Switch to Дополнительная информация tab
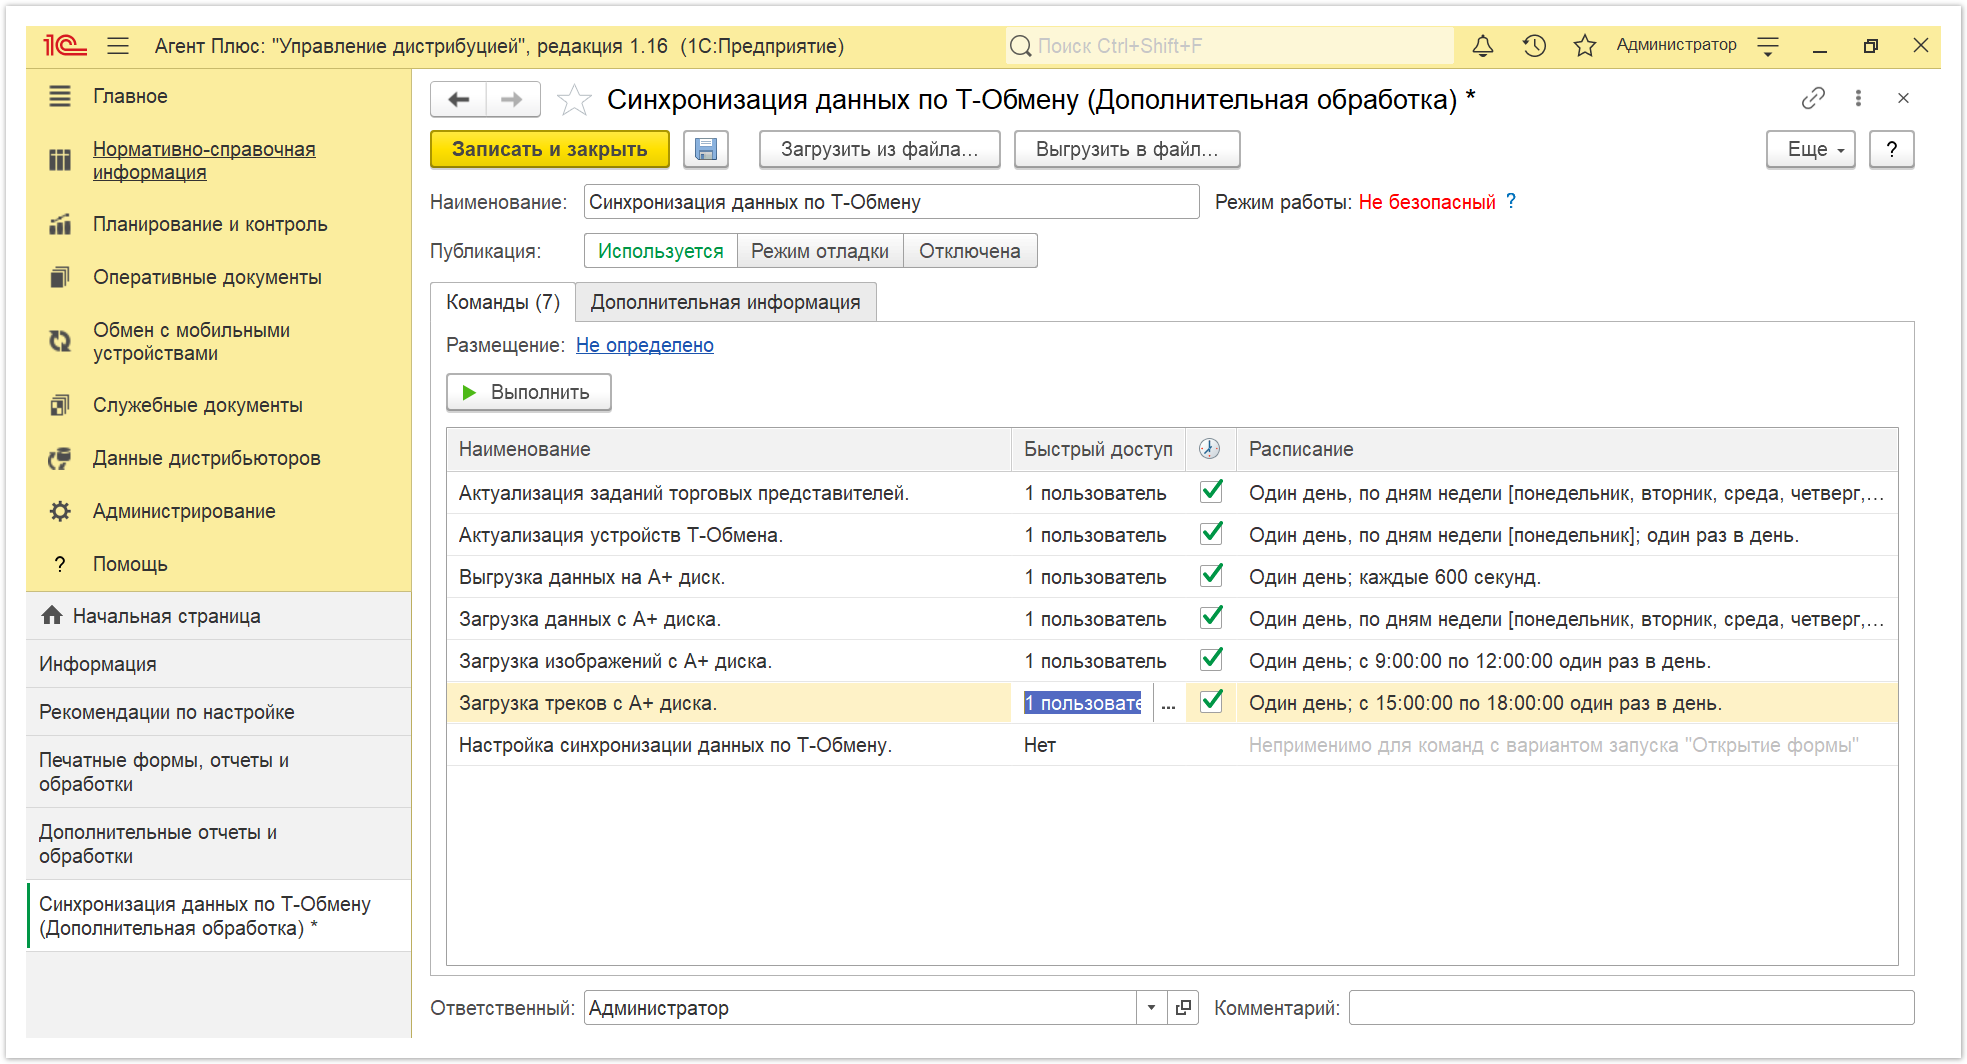The height and width of the screenshot is (1064, 1967). [x=726, y=302]
